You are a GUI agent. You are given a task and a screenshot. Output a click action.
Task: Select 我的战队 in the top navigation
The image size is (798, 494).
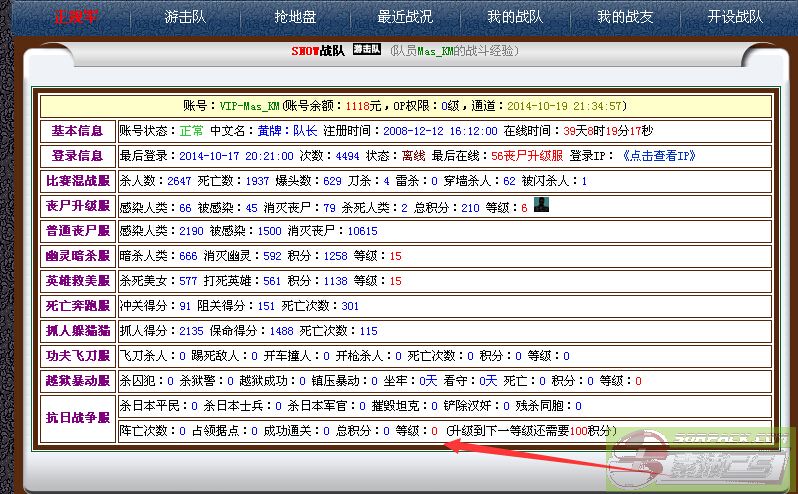[x=515, y=17]
